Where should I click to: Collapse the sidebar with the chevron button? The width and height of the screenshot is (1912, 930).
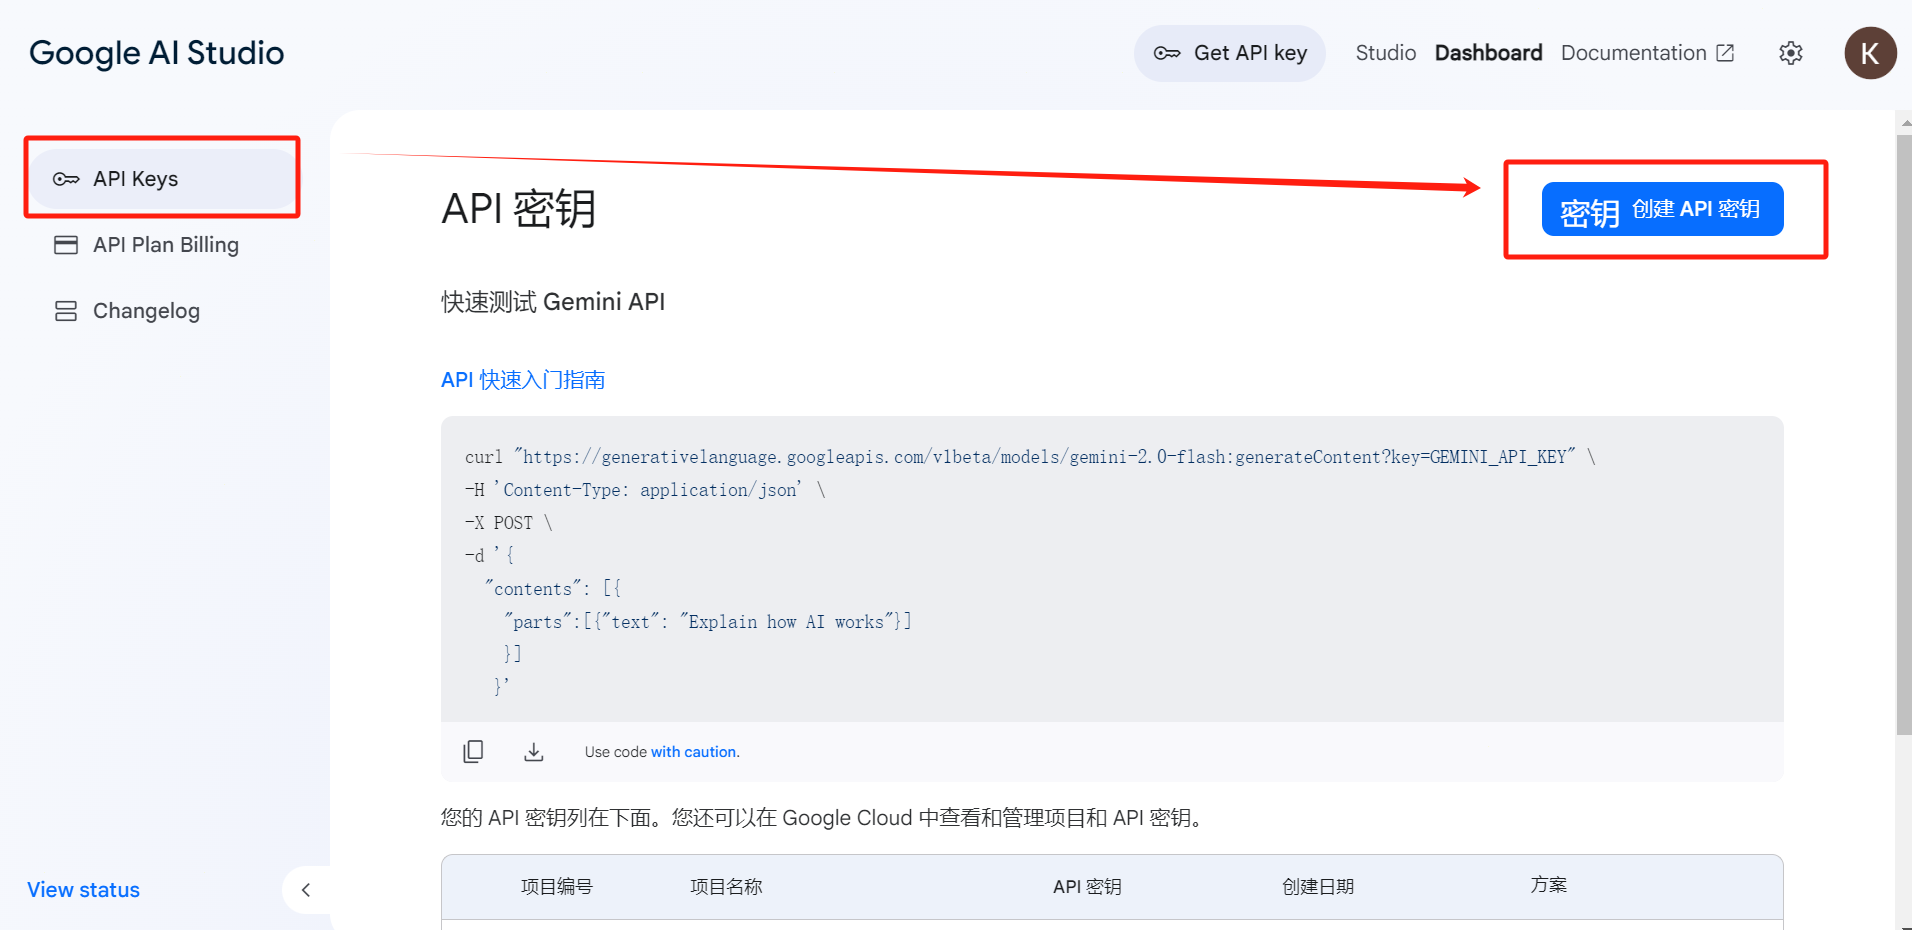coord(306,890)
